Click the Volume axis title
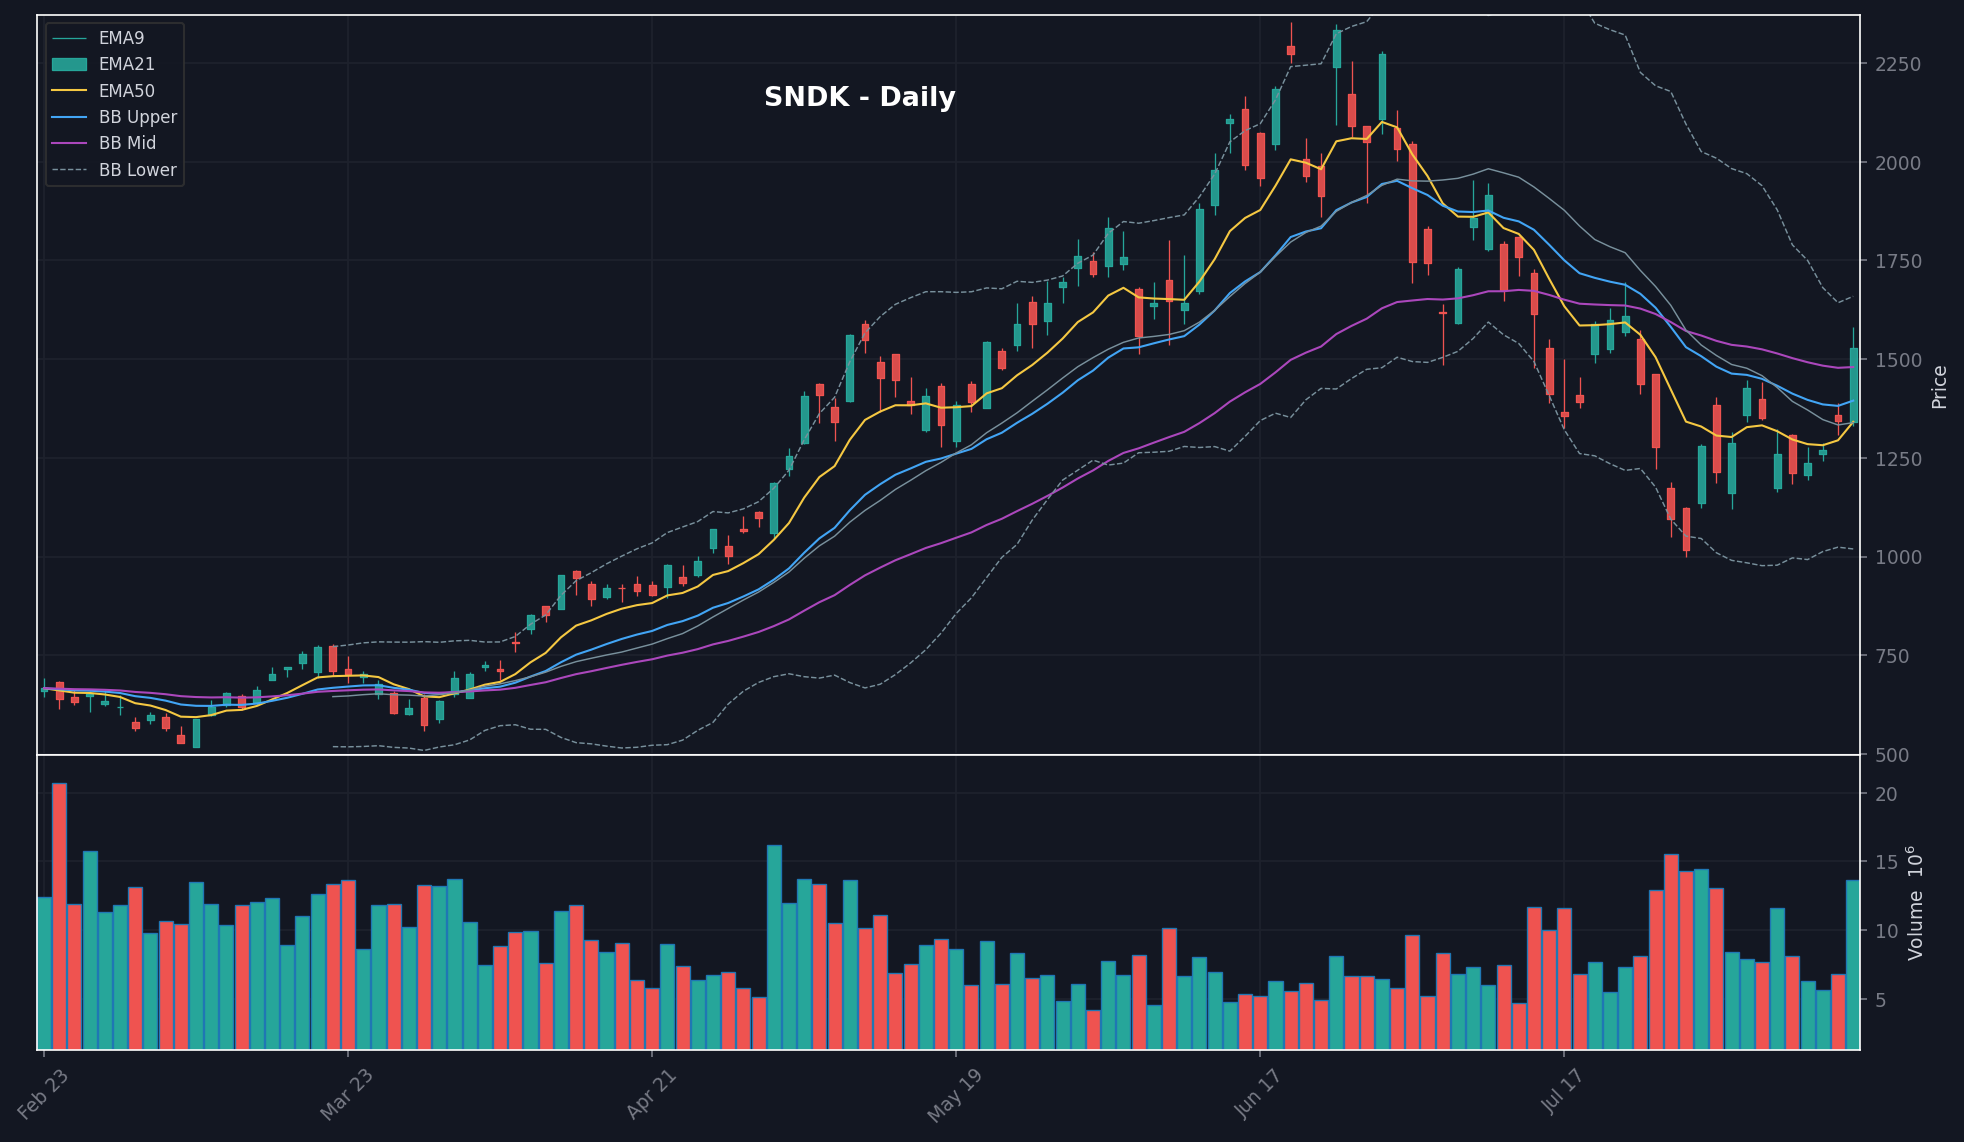This screenshot has width=1964, height=1142. click(1915, 903)
